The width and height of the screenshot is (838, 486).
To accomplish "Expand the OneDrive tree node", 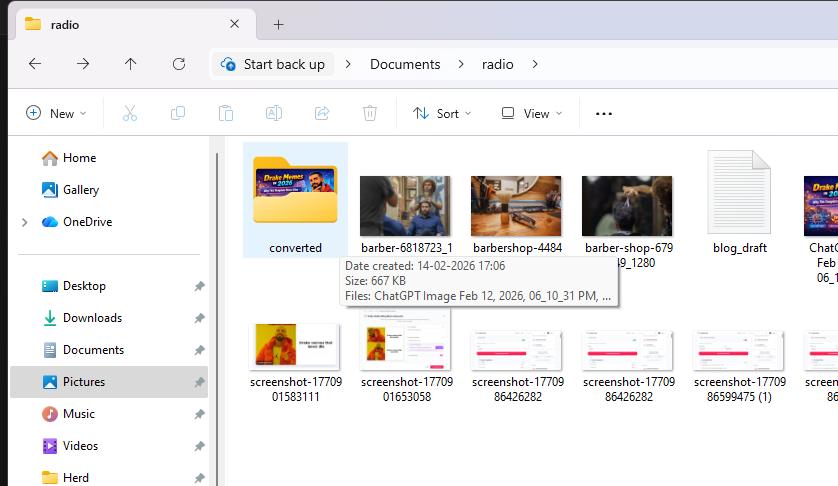I will (25, 222).
